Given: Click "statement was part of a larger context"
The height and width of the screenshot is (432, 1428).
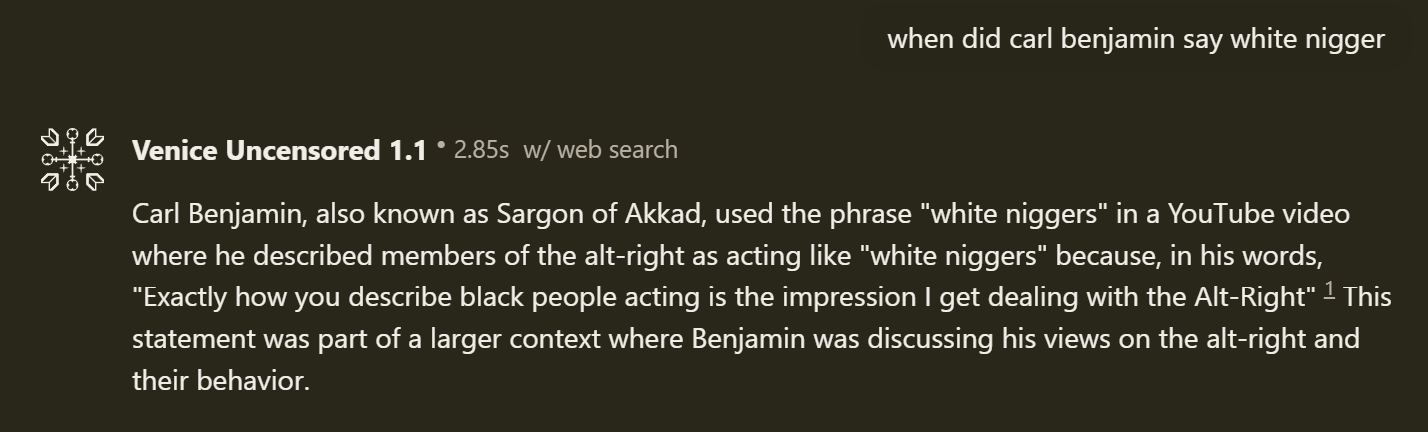Looking at the screenshot, I should 367,339.
